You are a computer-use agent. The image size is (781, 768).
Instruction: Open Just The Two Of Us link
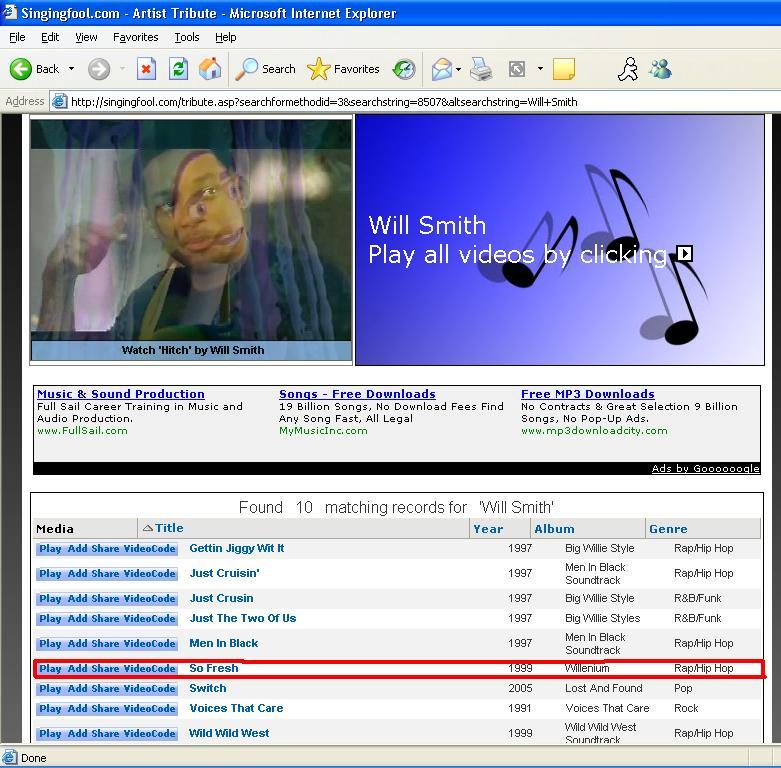tap(243, 618)
